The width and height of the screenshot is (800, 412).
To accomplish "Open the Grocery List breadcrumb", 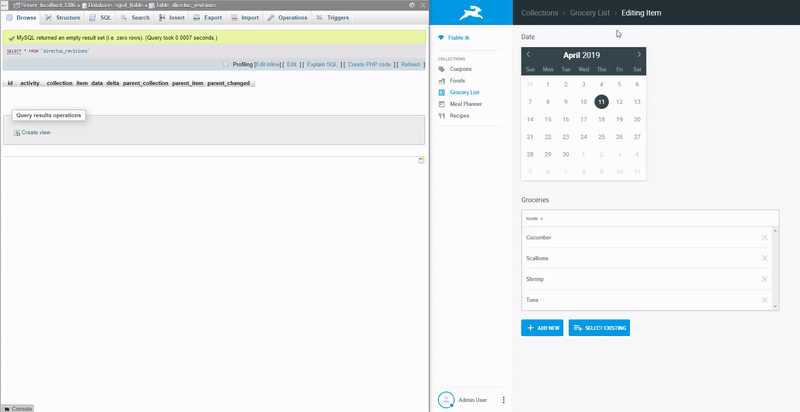I will [x=590, y=13].
